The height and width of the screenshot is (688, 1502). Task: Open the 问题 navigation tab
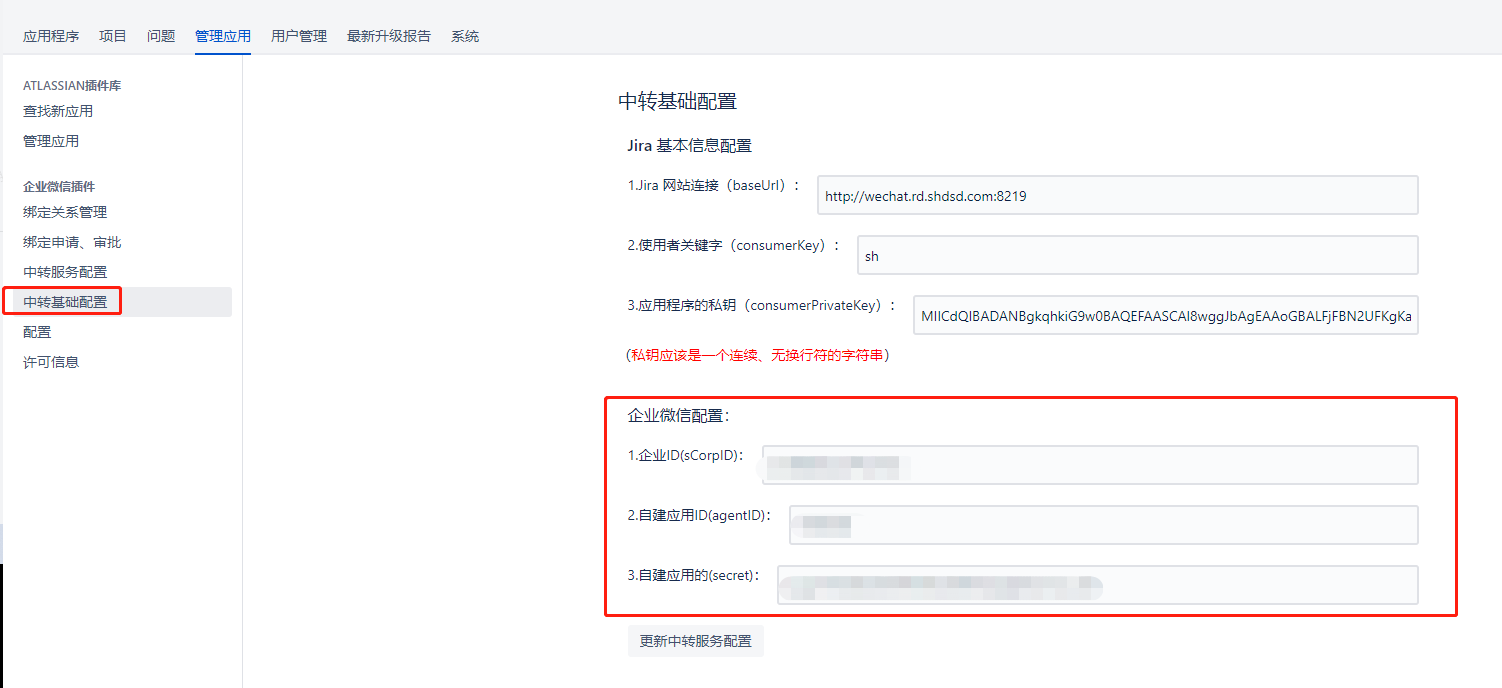click(161, 36)
